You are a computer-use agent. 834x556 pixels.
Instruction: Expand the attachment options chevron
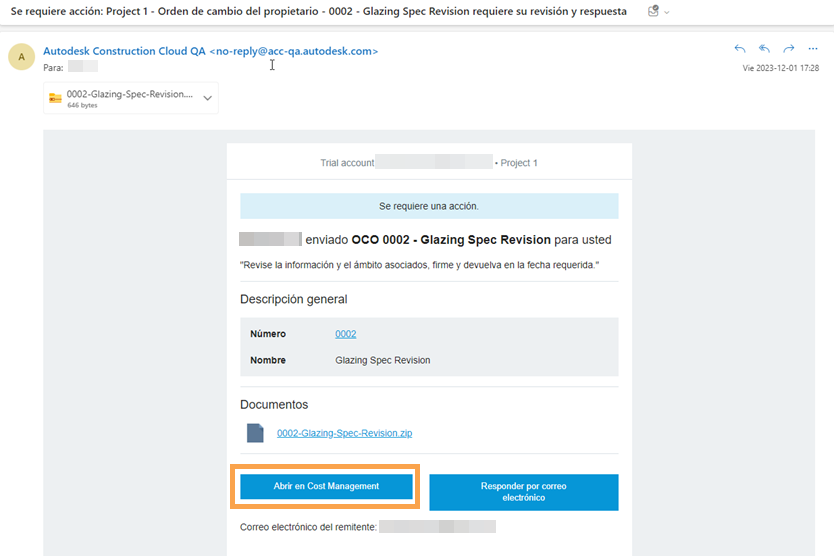207,98
